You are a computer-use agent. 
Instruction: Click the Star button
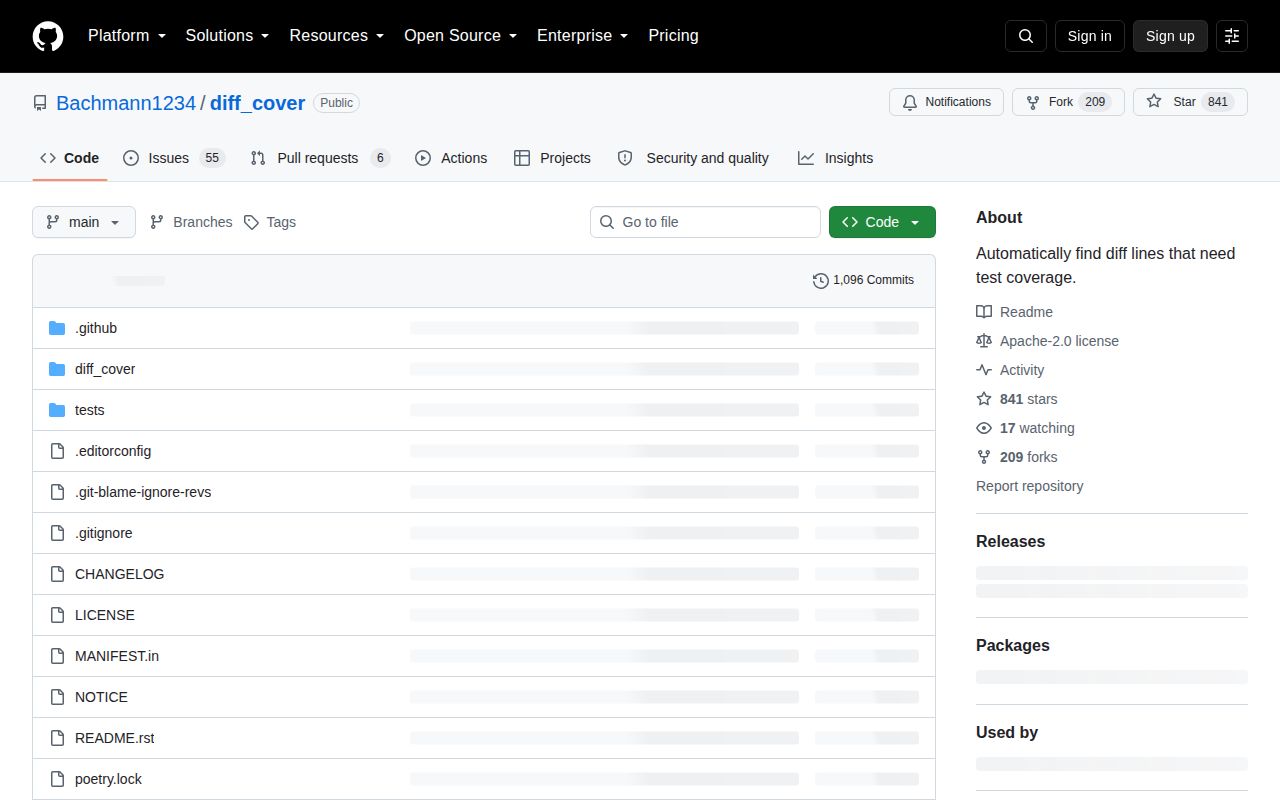pyautogui.click(x=1190, y=102)
